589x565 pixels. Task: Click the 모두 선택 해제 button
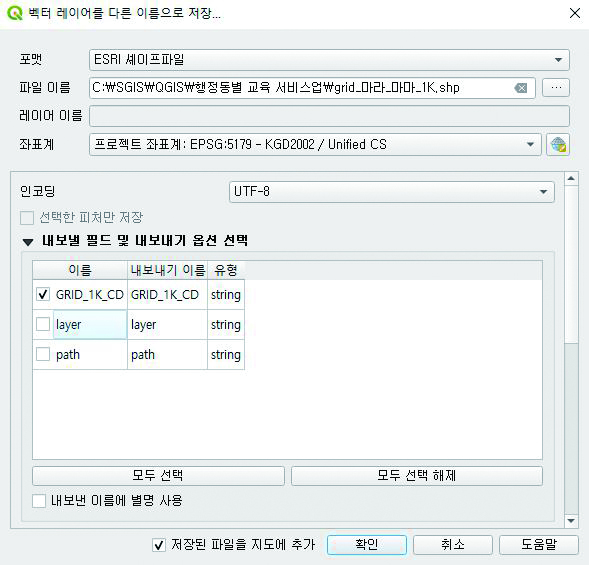417,476
